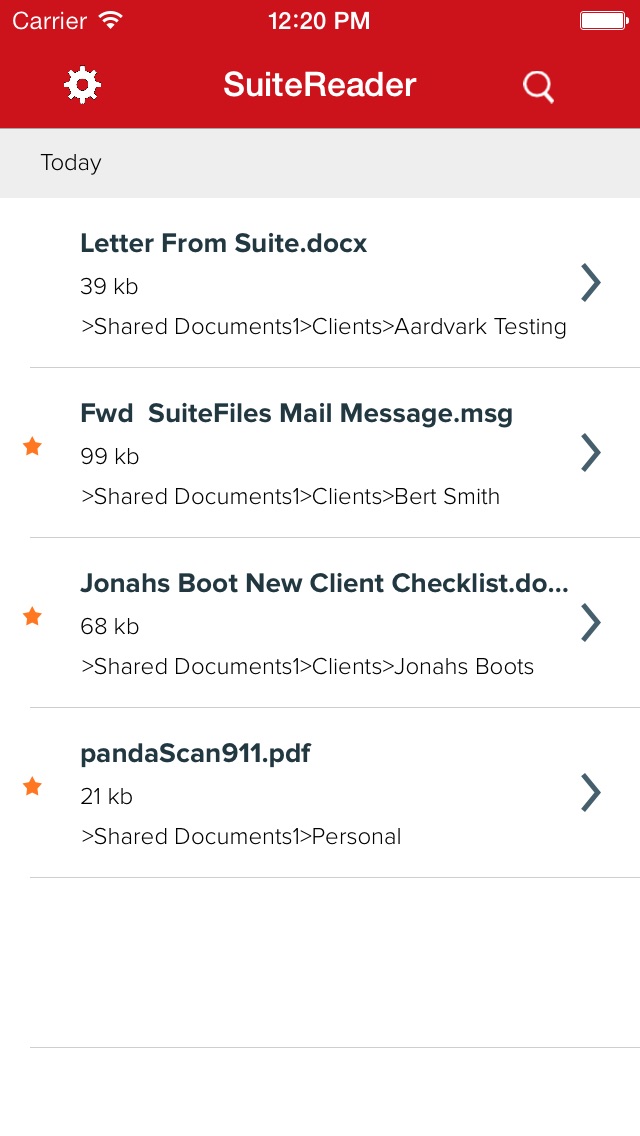Tap chevron next to pandaScan911.pdf
This screenshot has width=640, height=1136.
coord(591,793)
